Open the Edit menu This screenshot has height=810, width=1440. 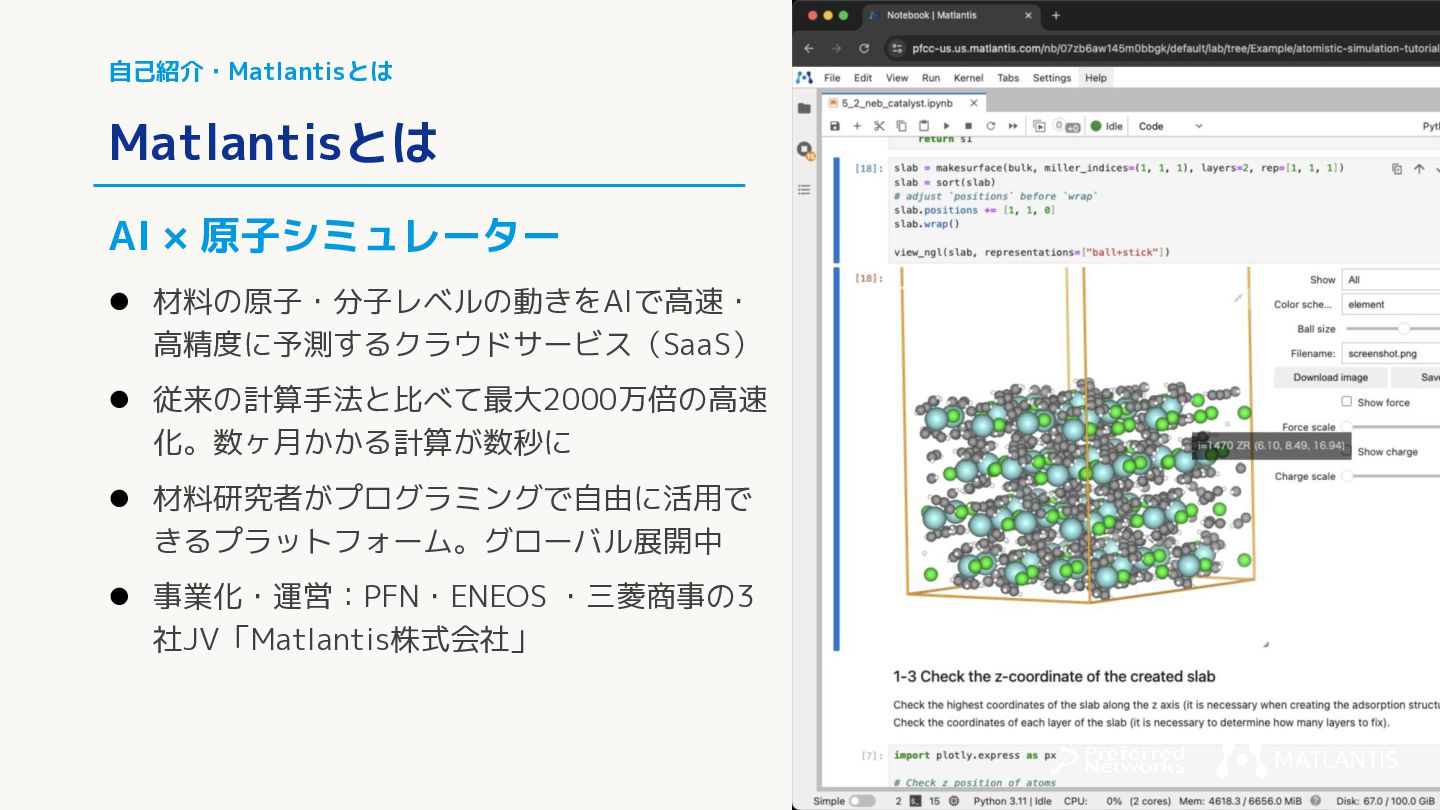pyautogui.click(x=863, y=78)
